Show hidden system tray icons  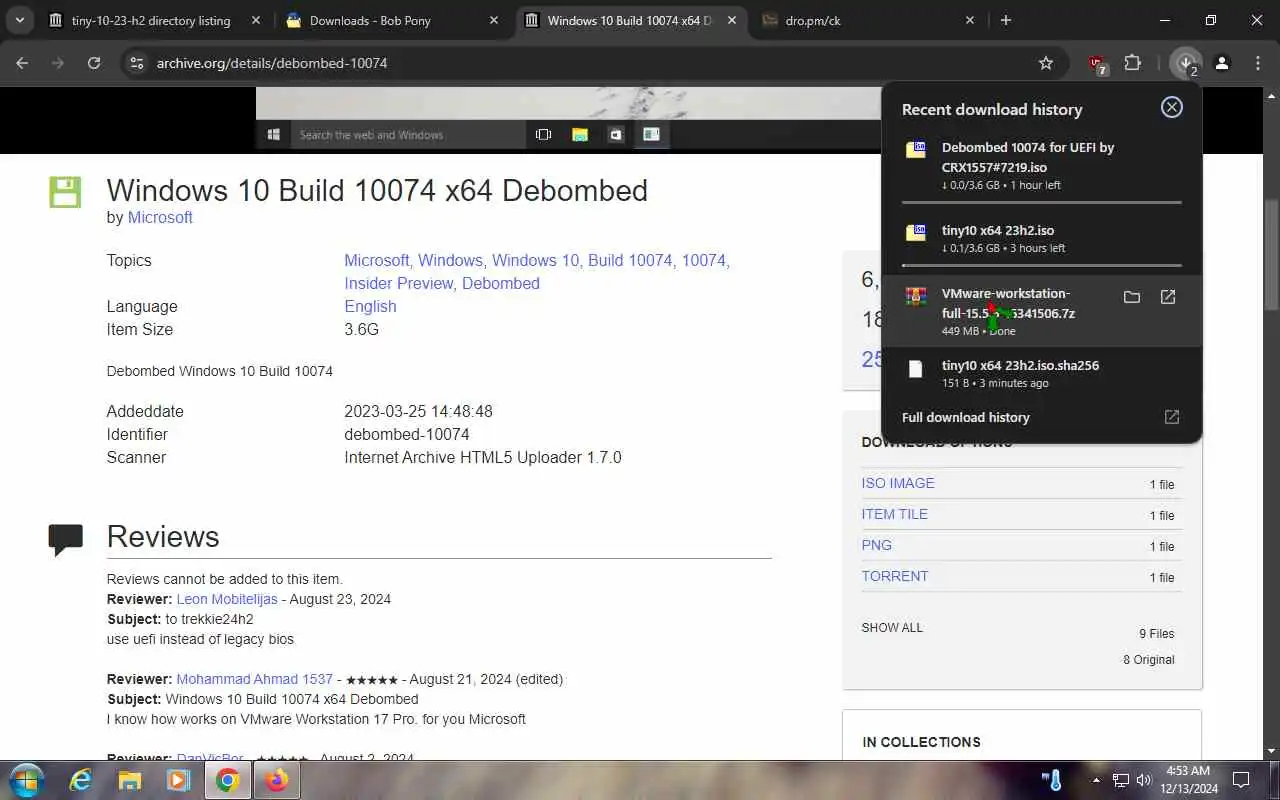point(1096,780)
